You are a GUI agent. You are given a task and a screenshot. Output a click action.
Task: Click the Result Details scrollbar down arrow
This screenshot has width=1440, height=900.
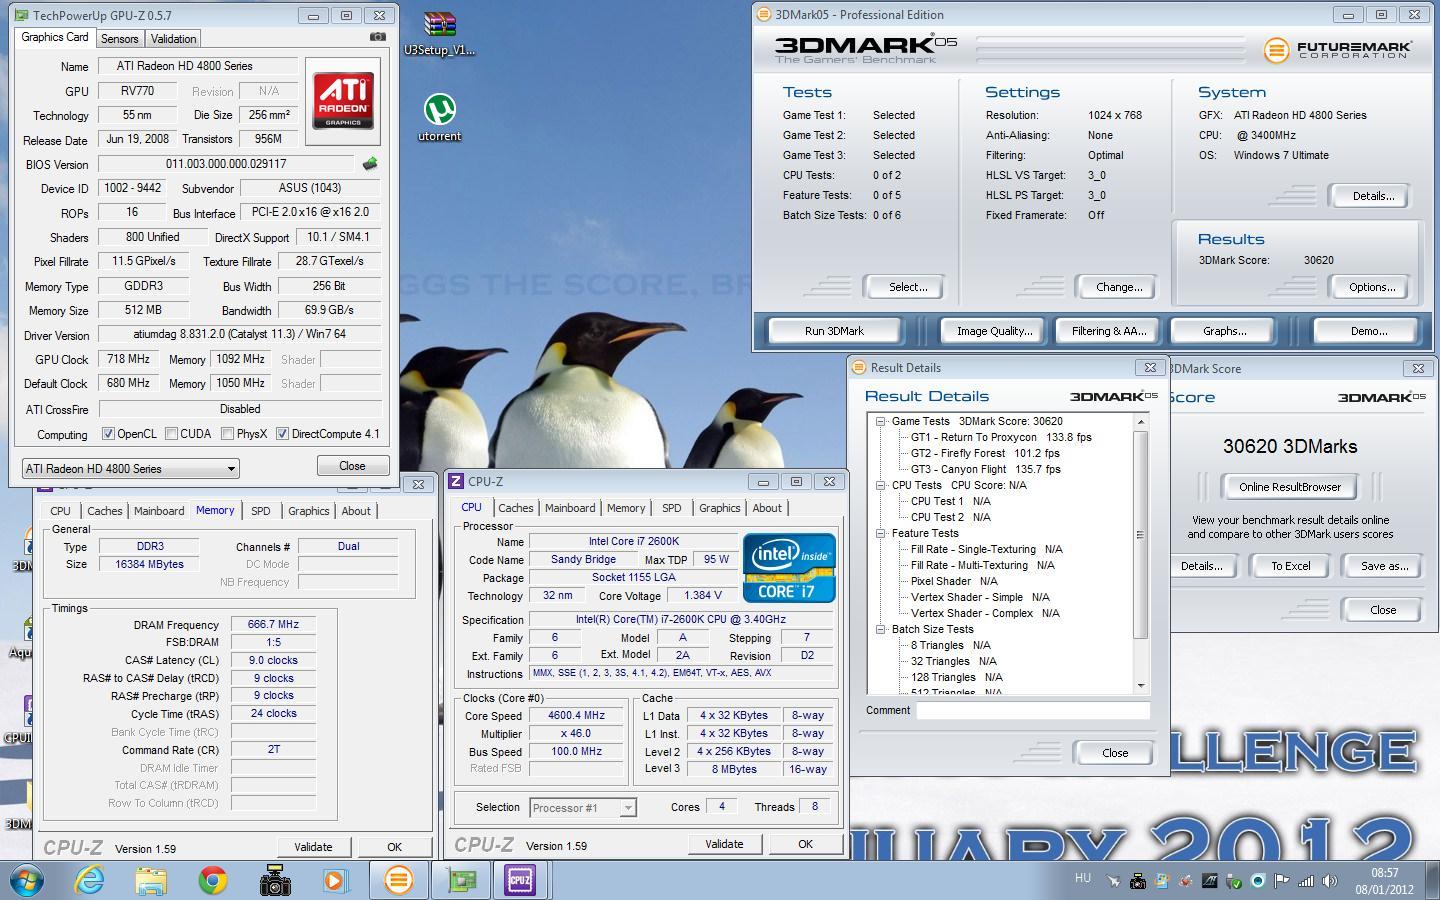tap(1142, 686)
